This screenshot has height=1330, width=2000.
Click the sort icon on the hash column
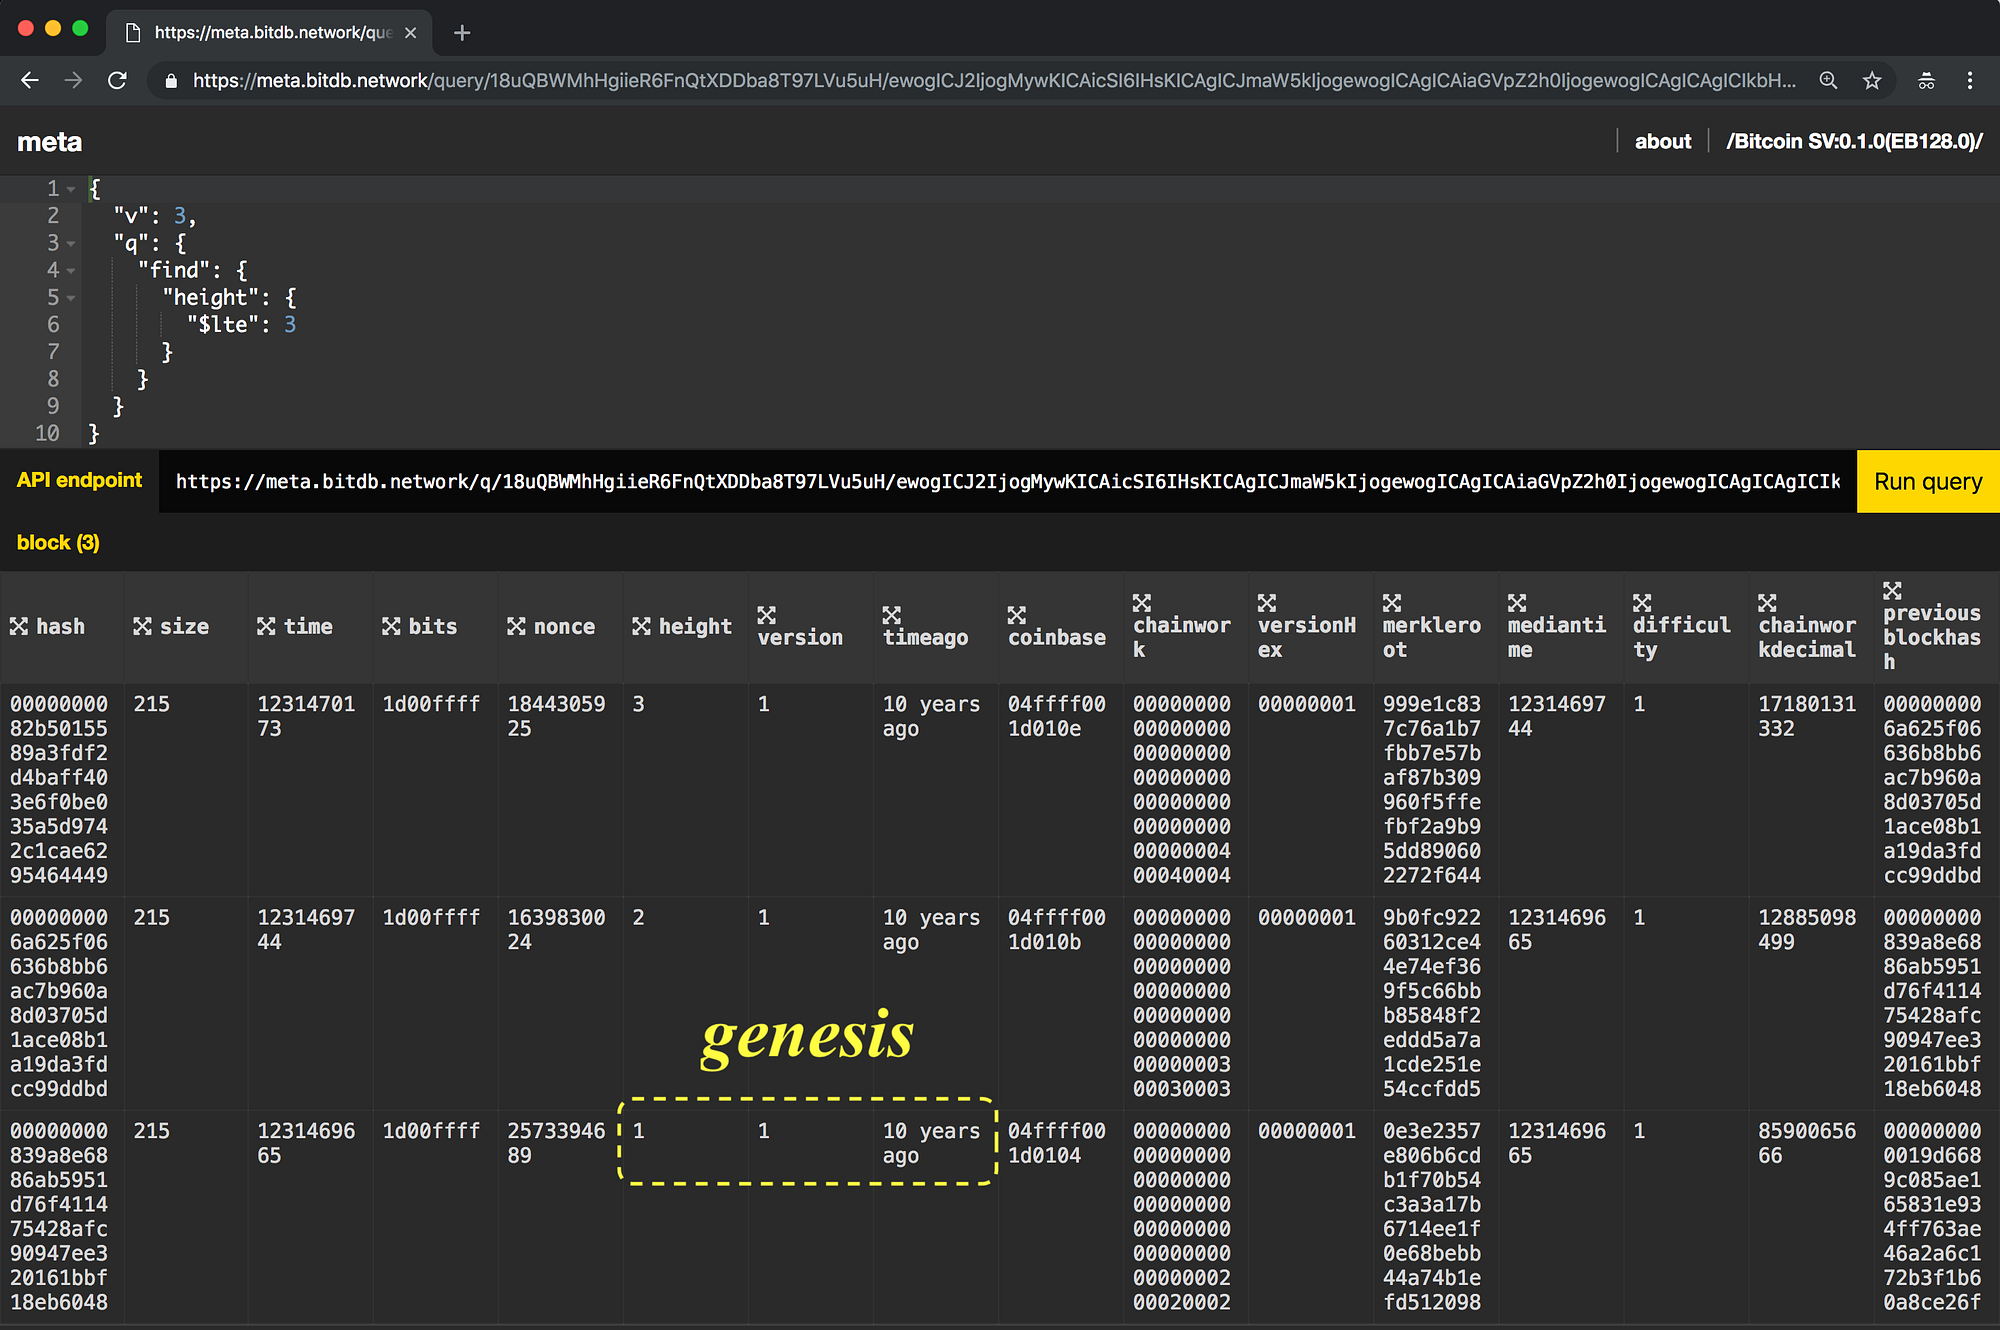(x=20, y=626)
